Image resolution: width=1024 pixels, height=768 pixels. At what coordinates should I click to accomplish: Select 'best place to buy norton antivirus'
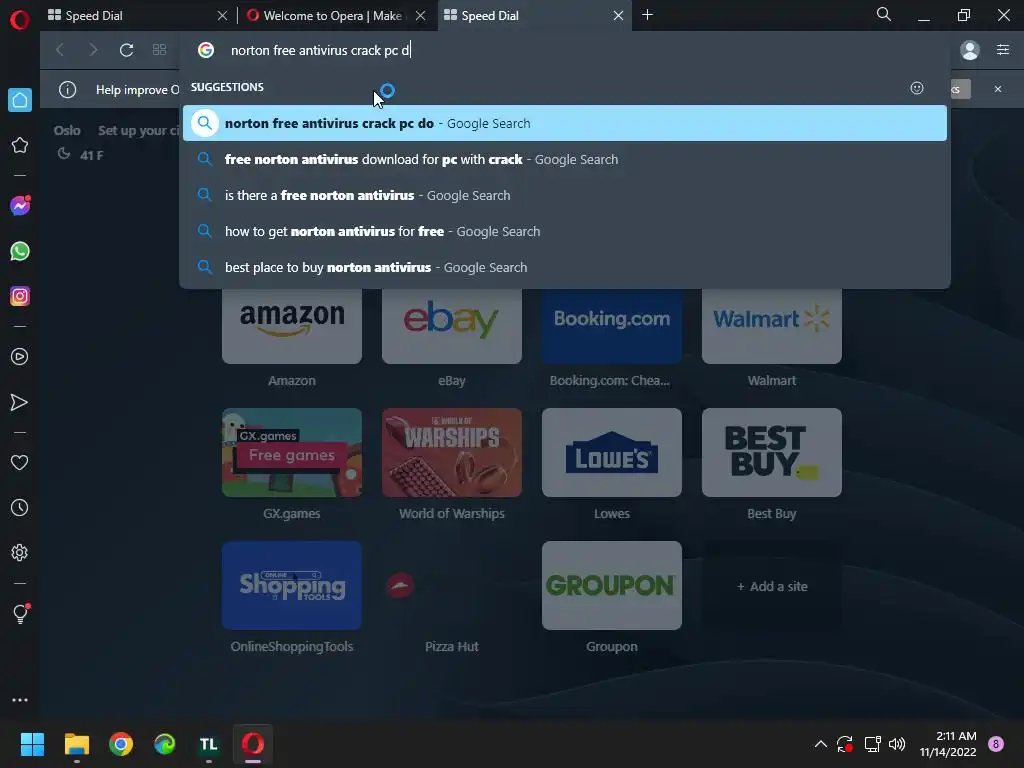(x=564, y=267)
